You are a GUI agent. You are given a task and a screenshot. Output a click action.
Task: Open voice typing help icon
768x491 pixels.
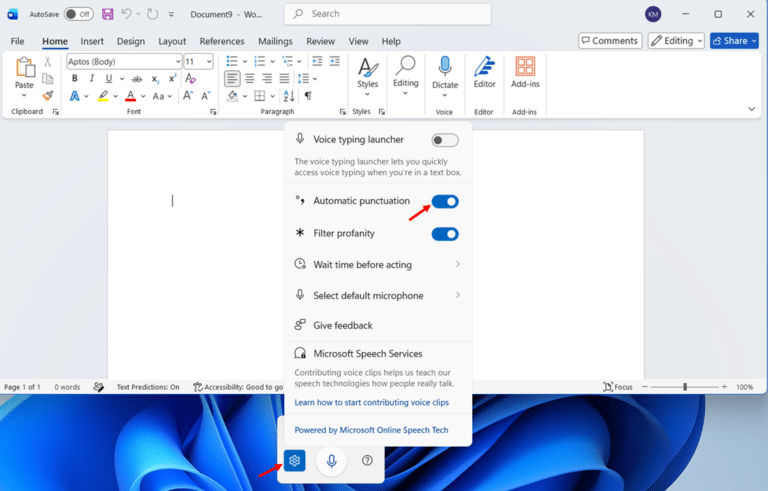(367, 461)
